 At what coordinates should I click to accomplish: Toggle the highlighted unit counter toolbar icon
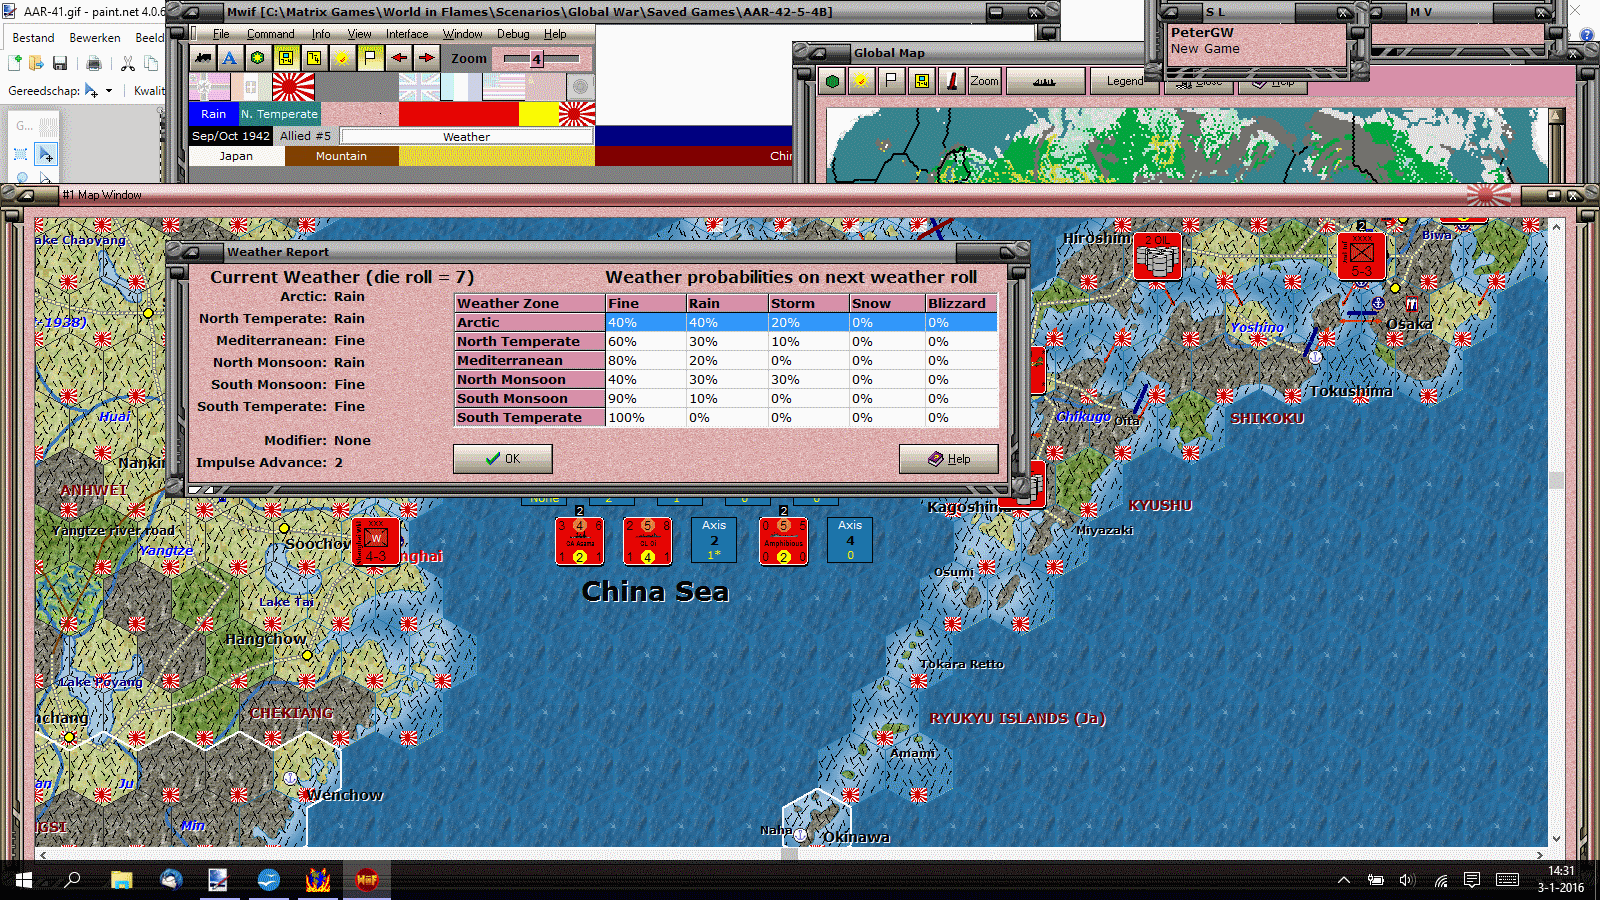tap(286, 58)
